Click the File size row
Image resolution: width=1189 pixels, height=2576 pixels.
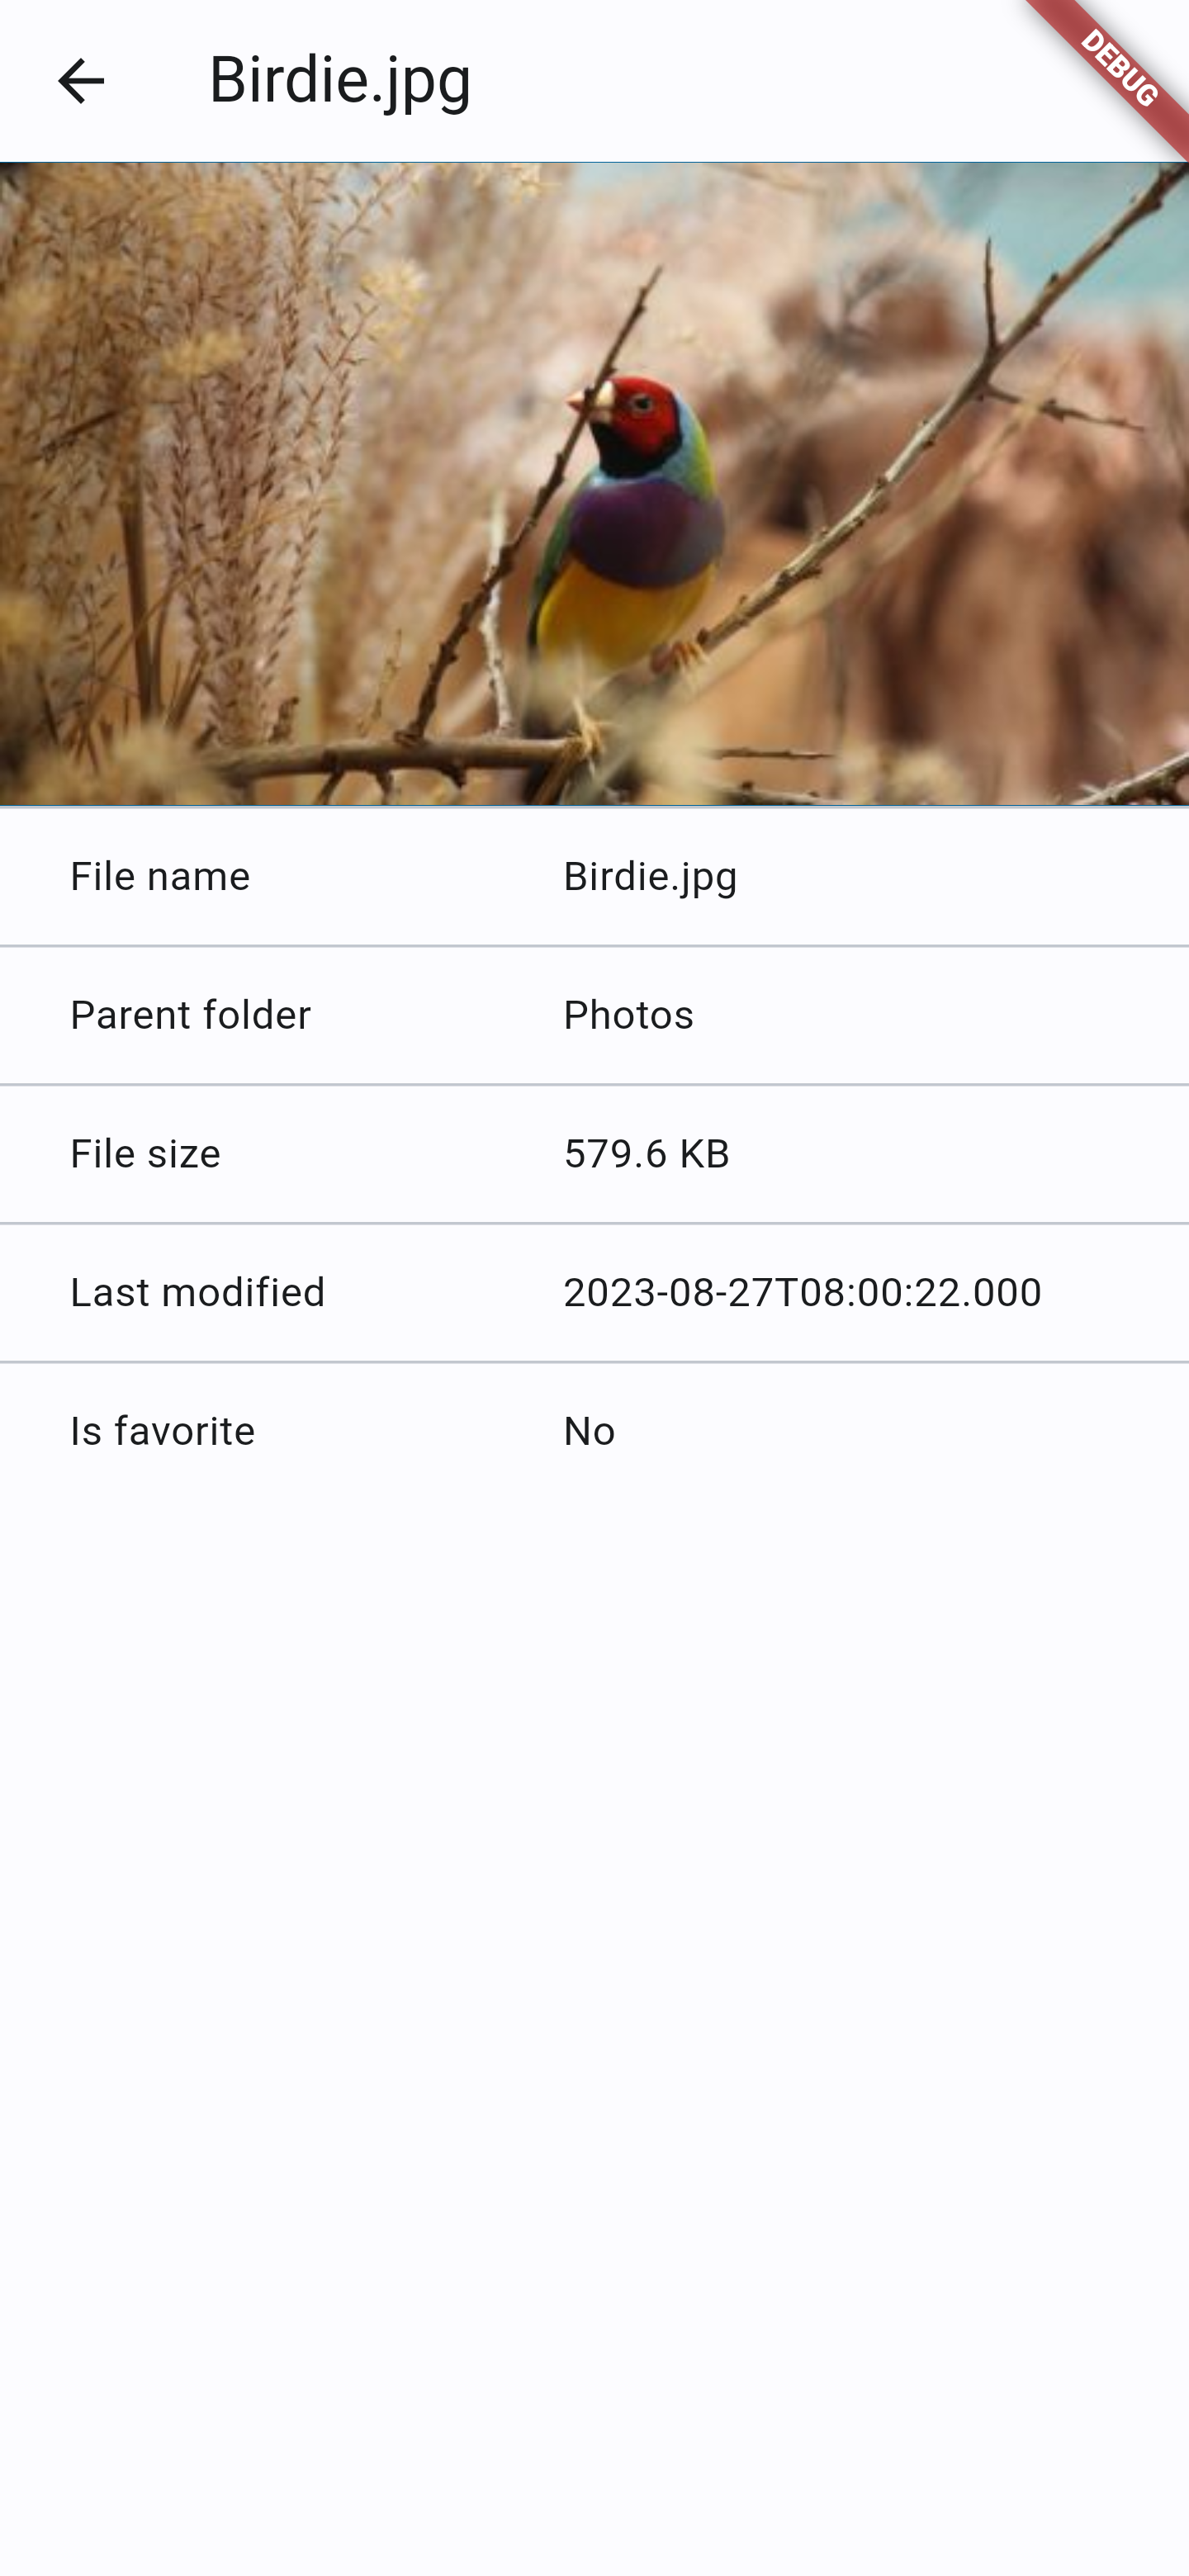click(594, 1154)
